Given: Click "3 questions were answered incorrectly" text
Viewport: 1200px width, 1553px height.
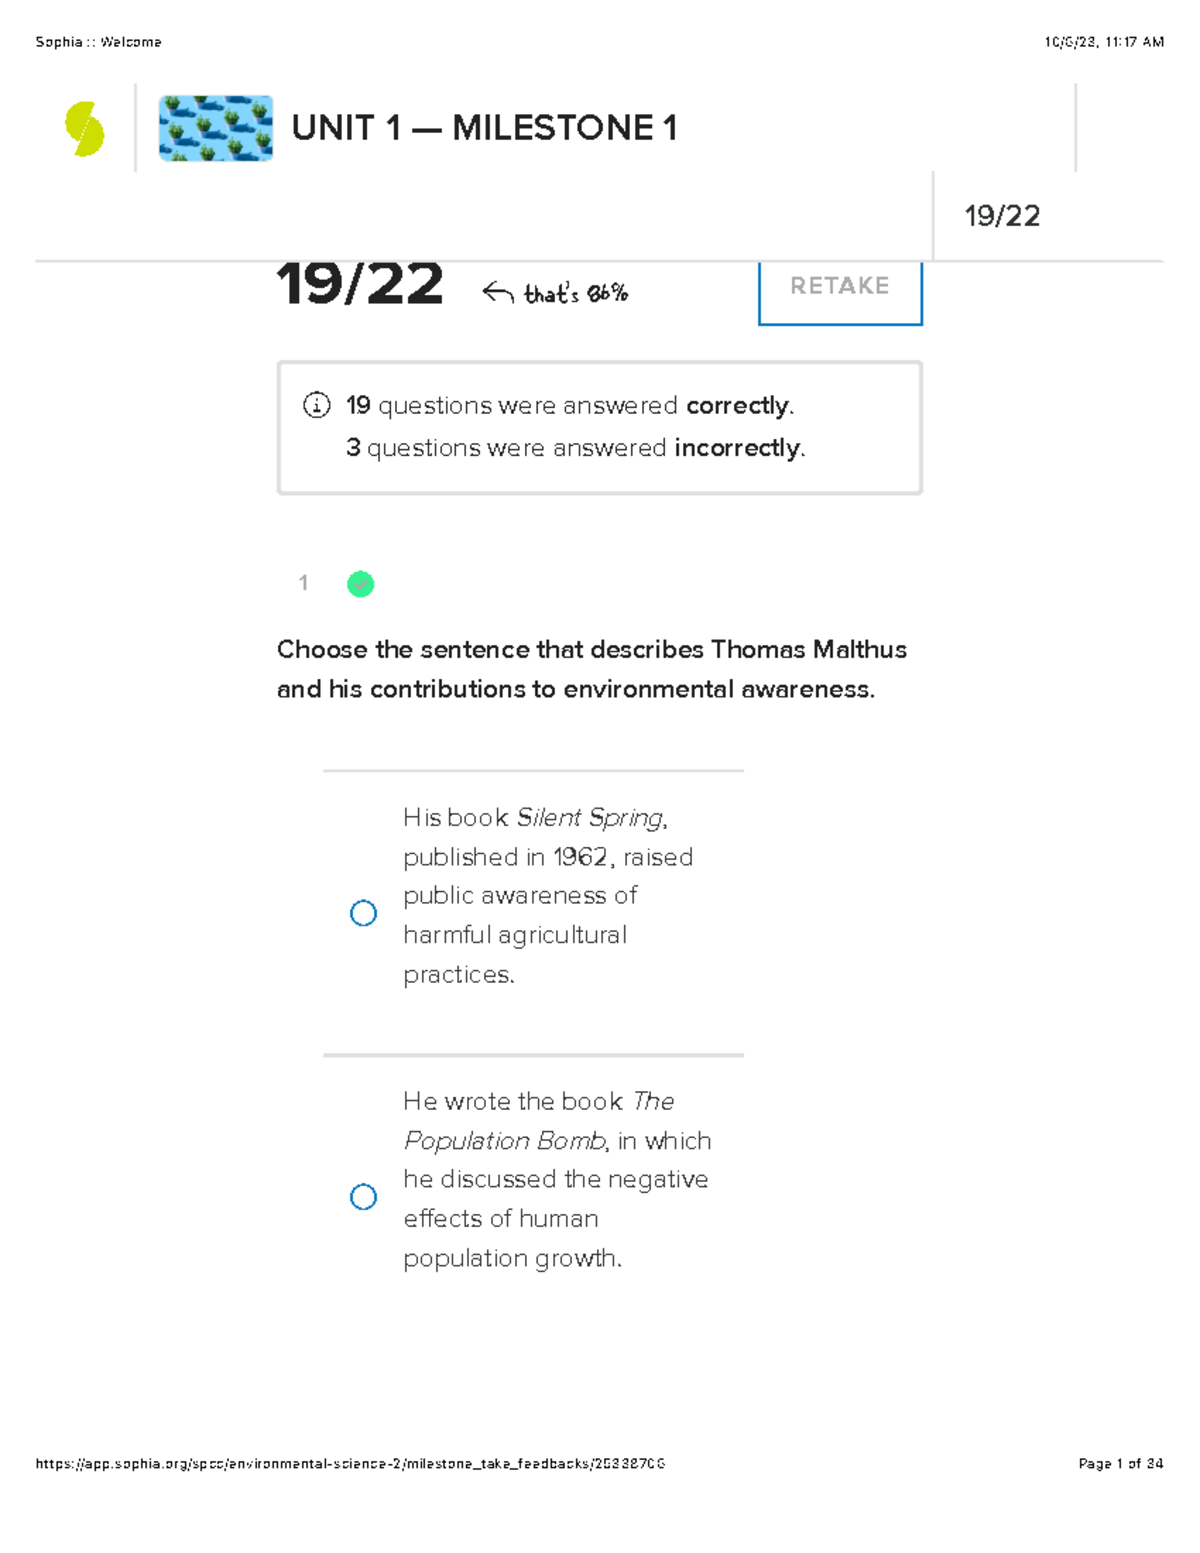Looking at the screenshot, I should (x=576, y=447).
